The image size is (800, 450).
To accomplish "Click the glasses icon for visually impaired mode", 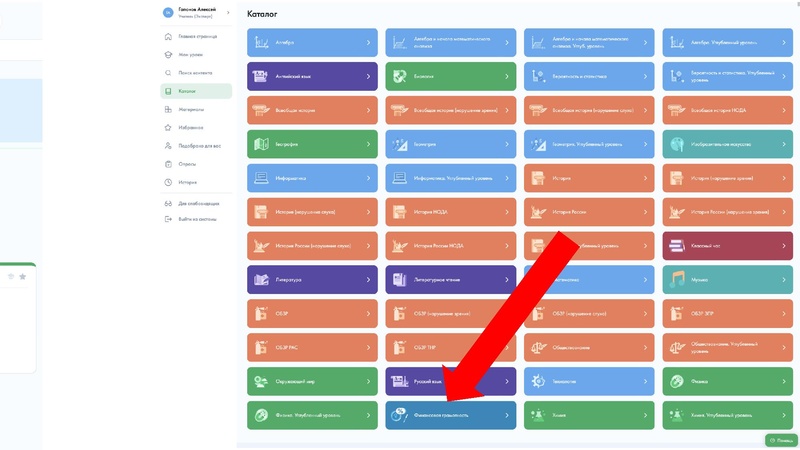I will (x=167, y=203).
